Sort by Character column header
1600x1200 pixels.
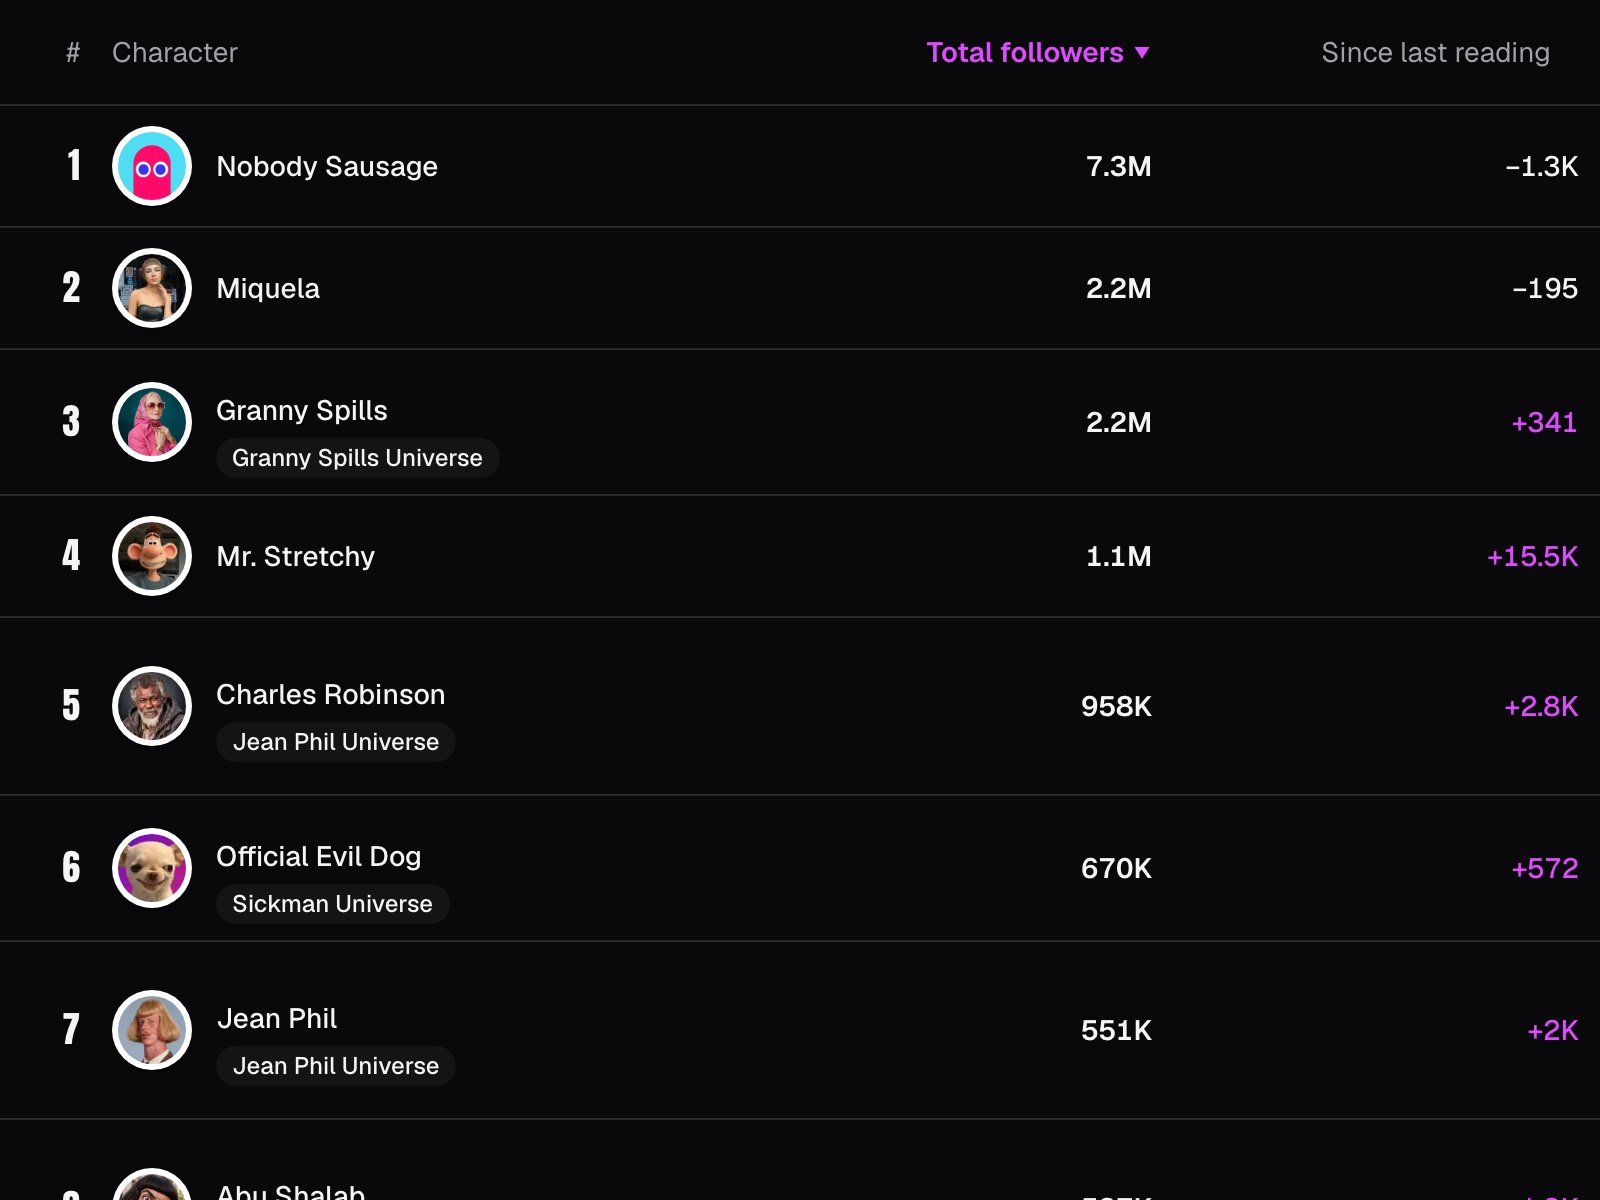[x=175, y=52]
